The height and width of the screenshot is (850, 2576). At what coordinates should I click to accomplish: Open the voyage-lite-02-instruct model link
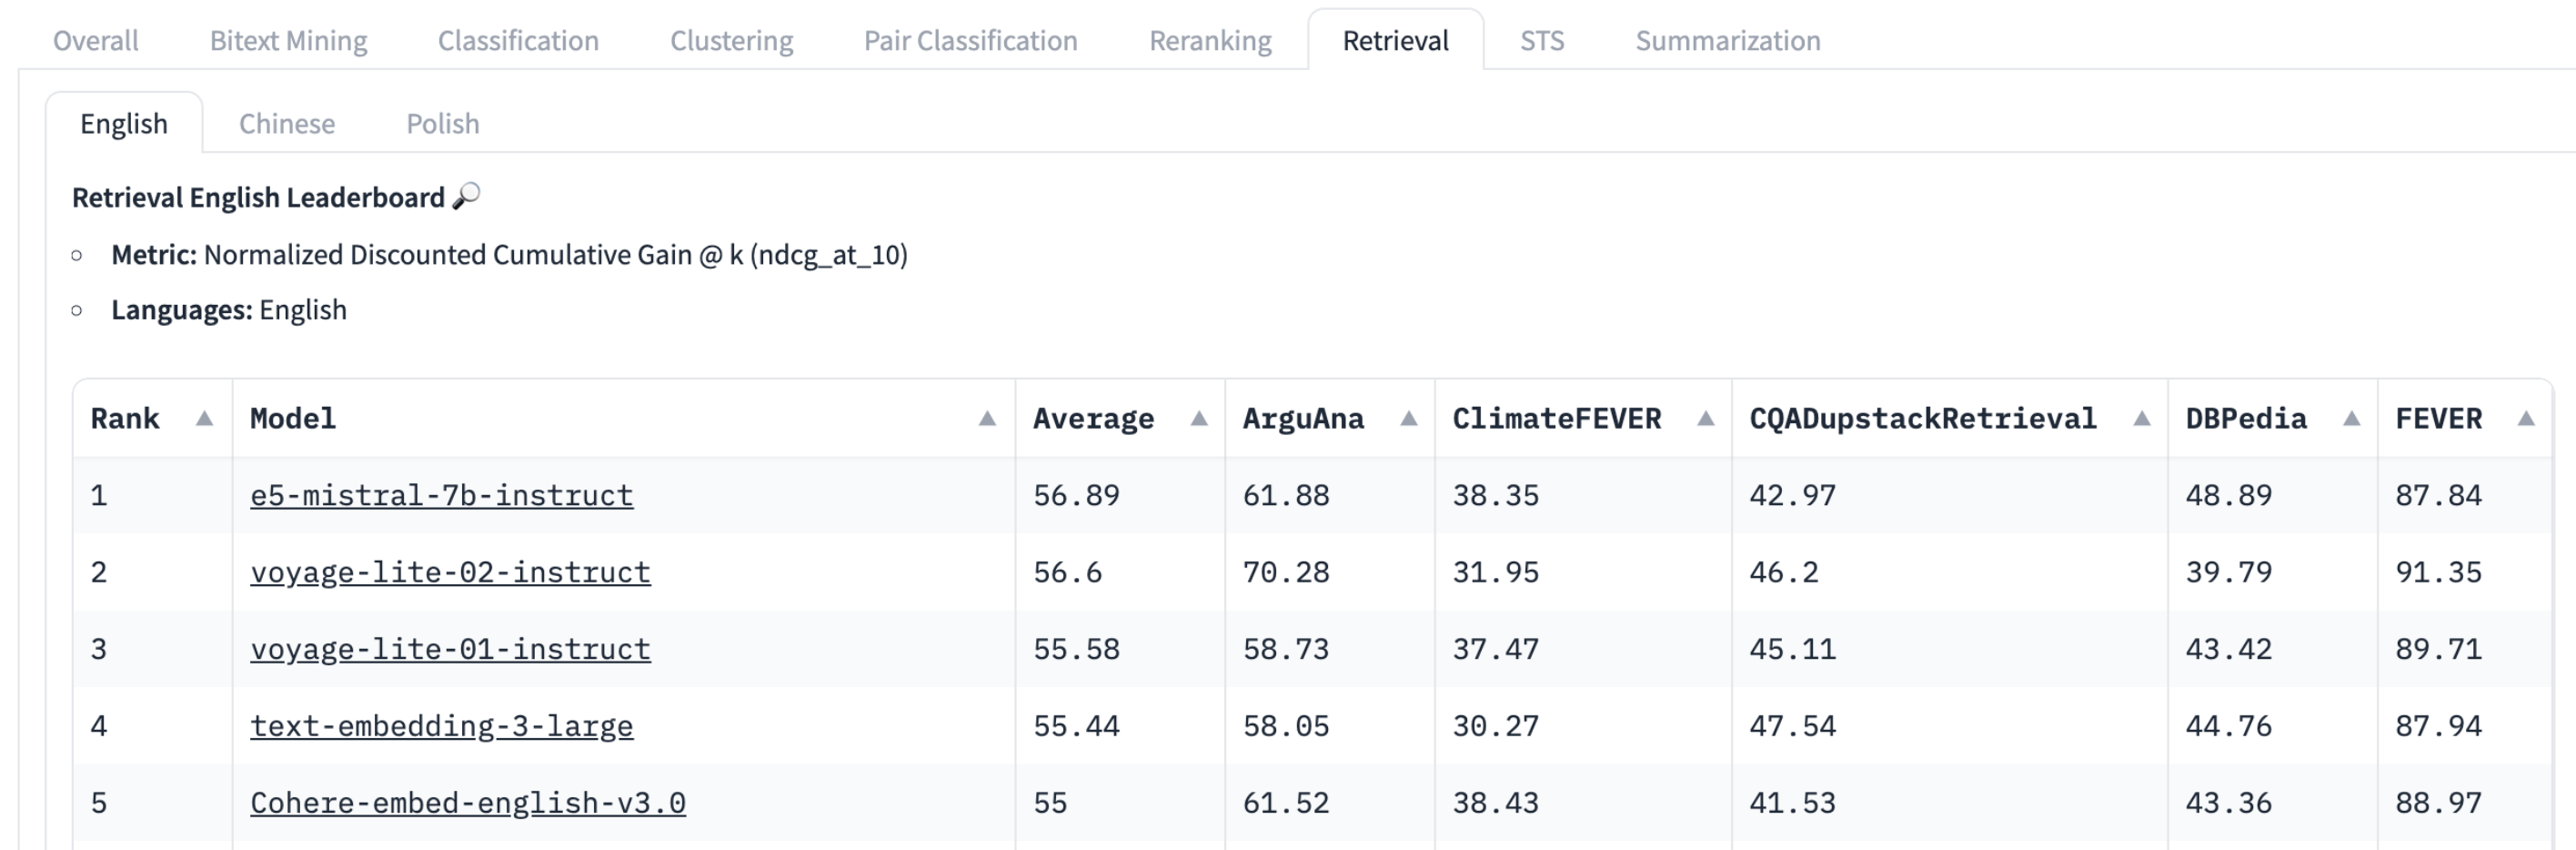point(450,573)
